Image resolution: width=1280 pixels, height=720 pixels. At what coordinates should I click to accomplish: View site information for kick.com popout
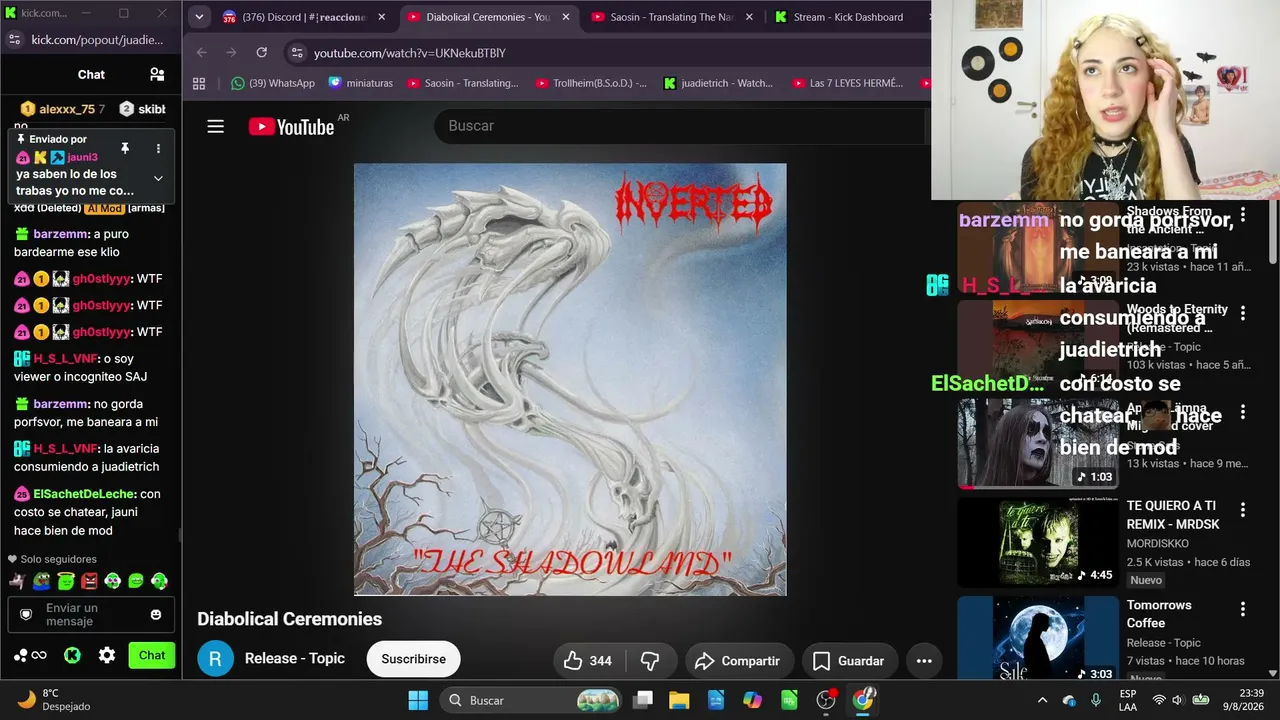pos(14,39)
